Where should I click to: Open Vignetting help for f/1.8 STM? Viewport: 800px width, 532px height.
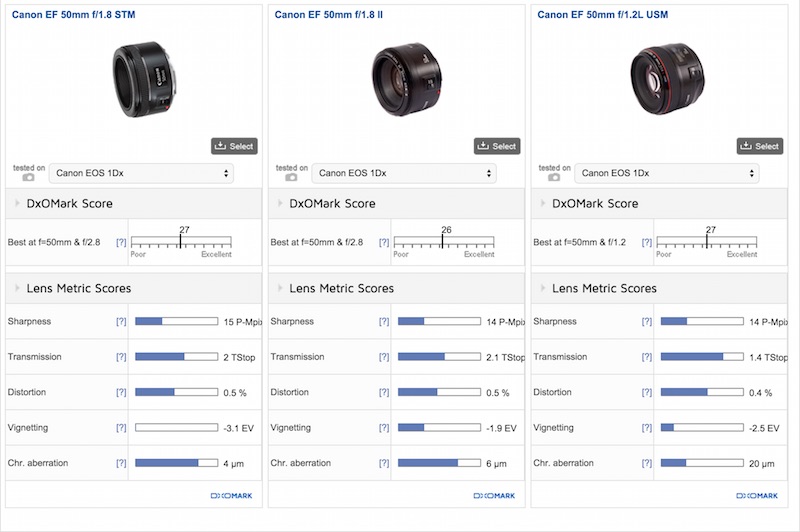(121, 428)
